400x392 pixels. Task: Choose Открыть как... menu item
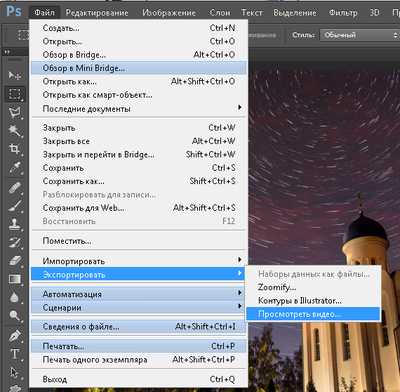click(139, 81)
